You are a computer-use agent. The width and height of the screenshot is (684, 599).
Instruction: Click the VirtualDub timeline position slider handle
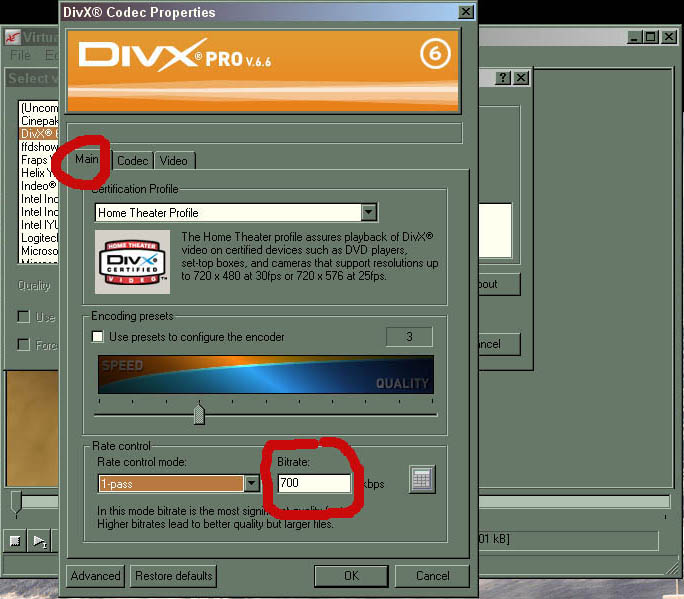click(x=16, y=503)
